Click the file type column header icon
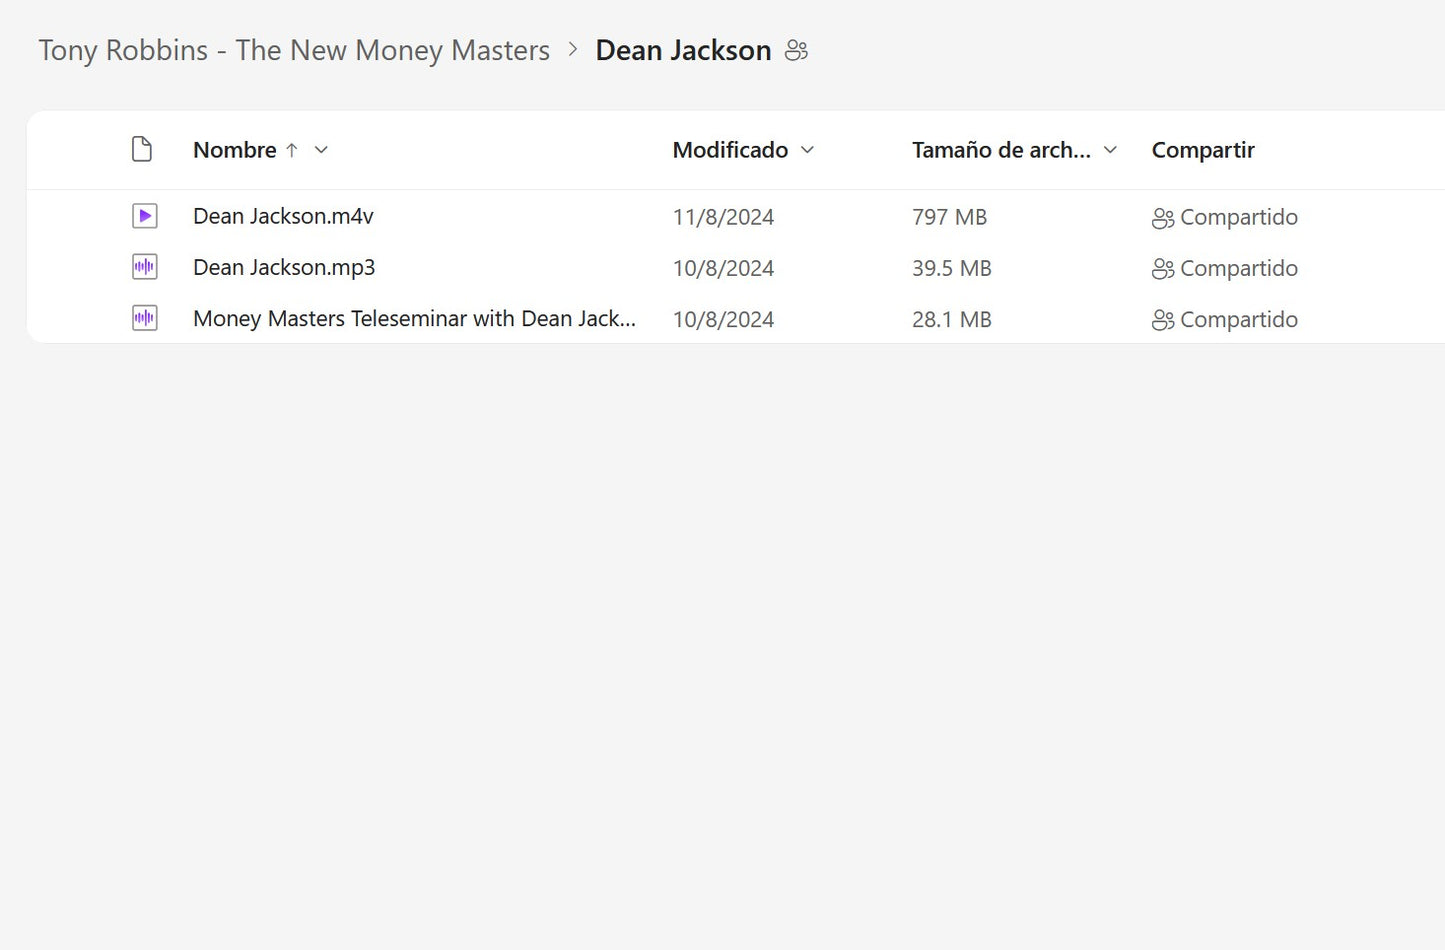The height and width of the screenshot is (950, 1445). [x=142, y=150]
